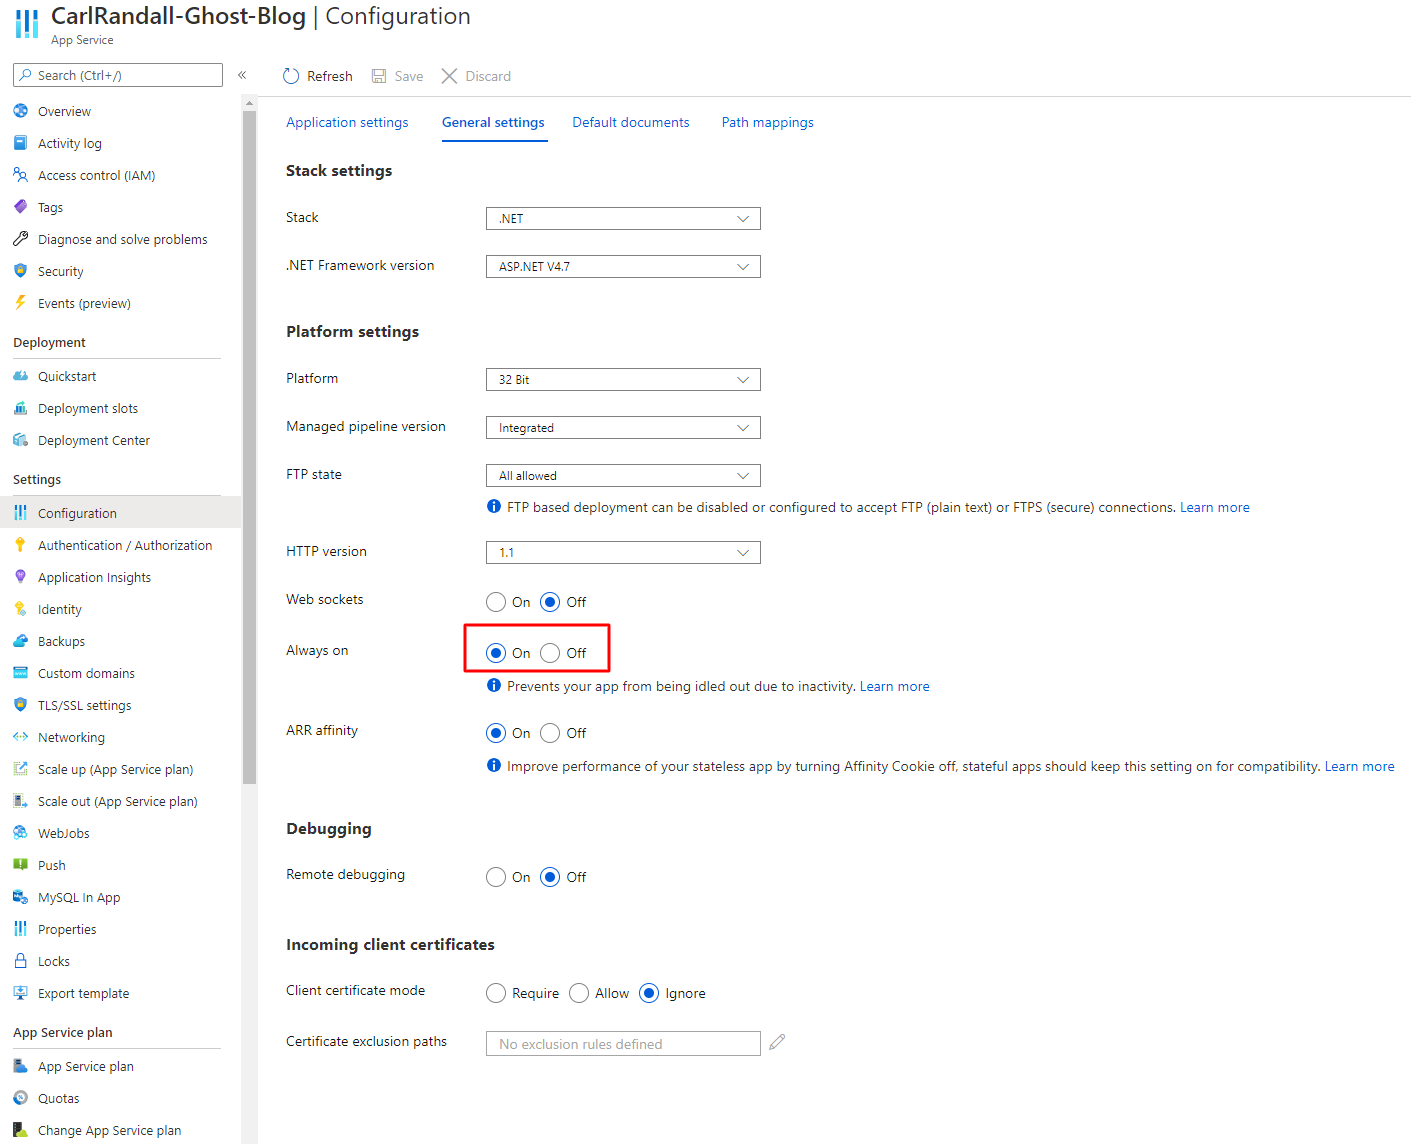
Task: Collapse the sidebar with the double-chevron icon
Action: click(242, 75)
